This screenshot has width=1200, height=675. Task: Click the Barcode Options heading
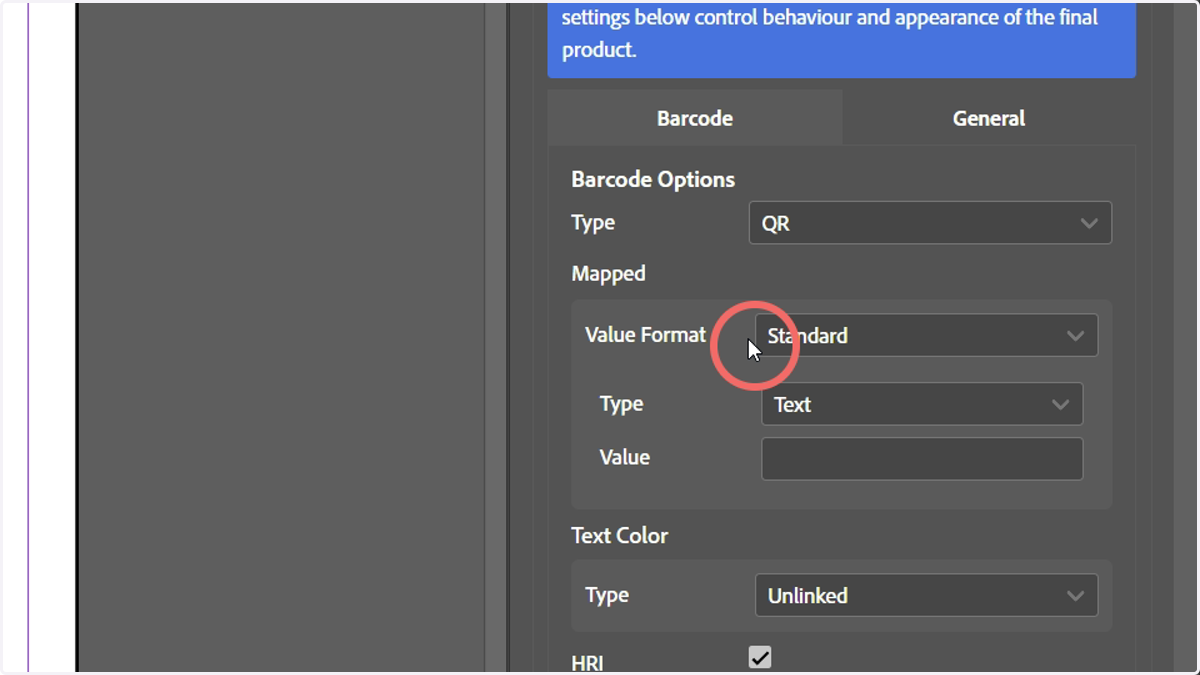click(x=653, y=180)
